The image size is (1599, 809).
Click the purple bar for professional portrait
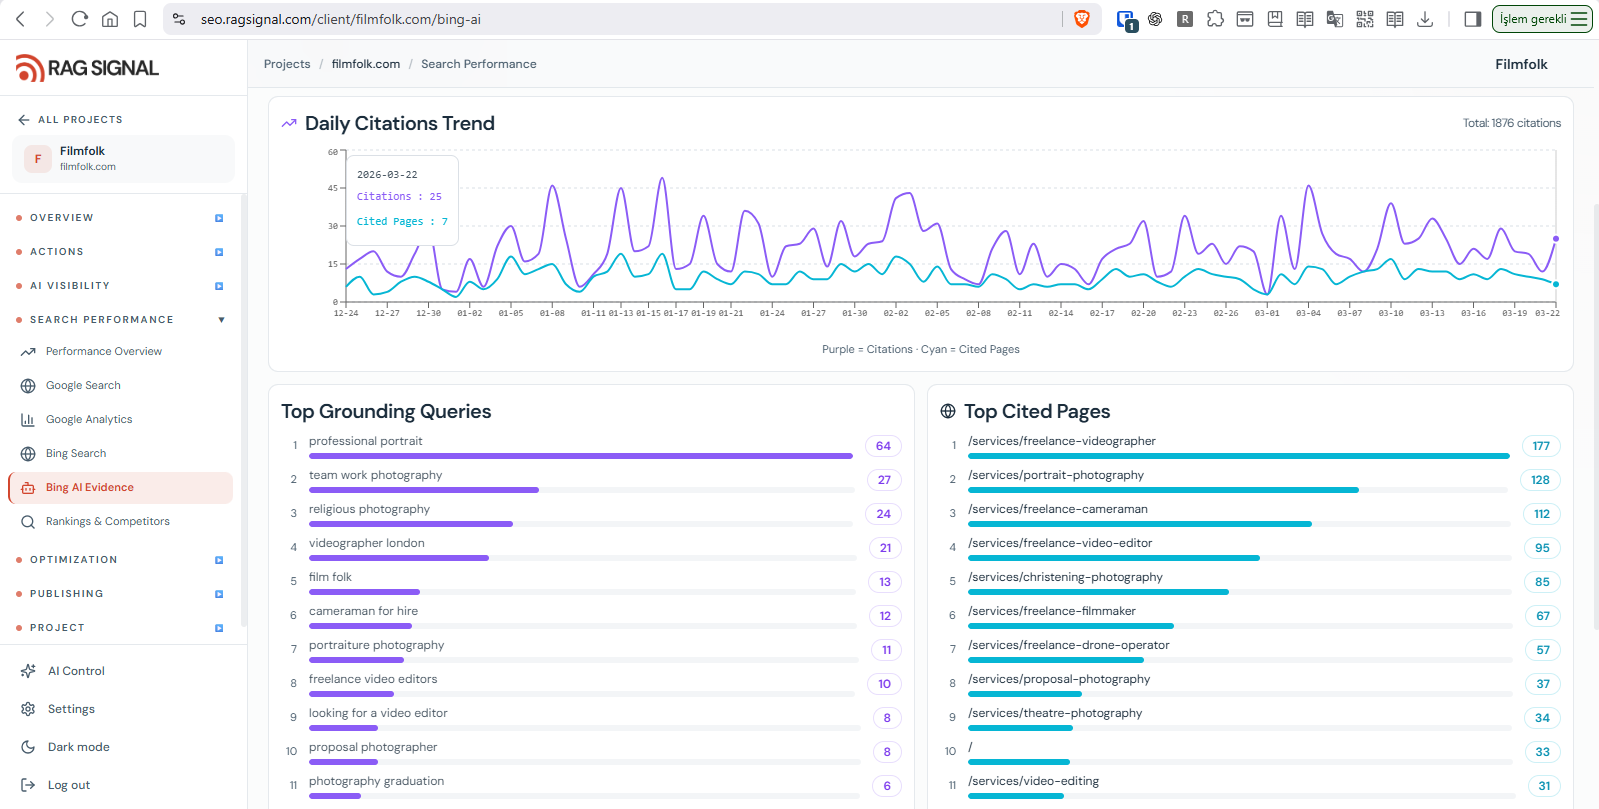pos(581,456)
